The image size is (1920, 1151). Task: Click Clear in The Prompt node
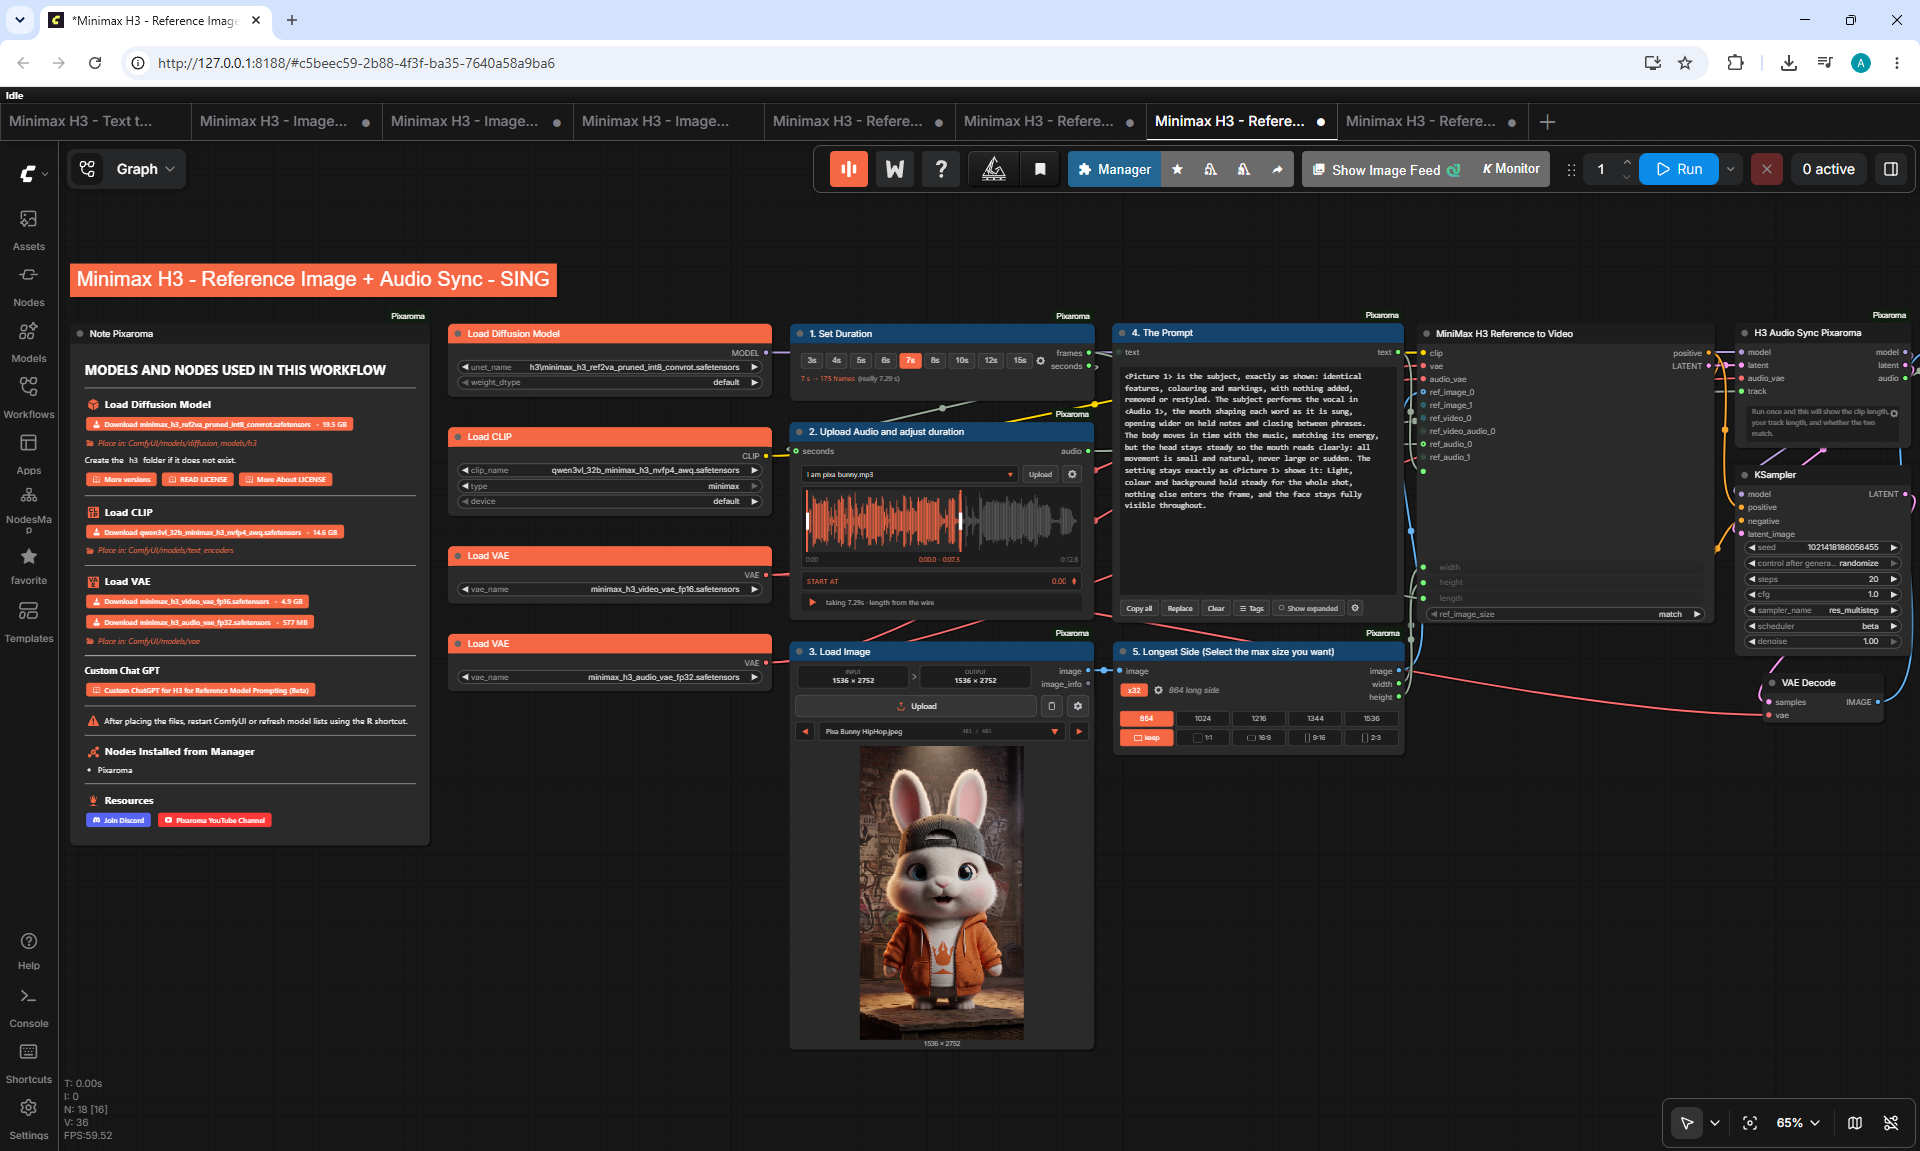coord(1215,608)
